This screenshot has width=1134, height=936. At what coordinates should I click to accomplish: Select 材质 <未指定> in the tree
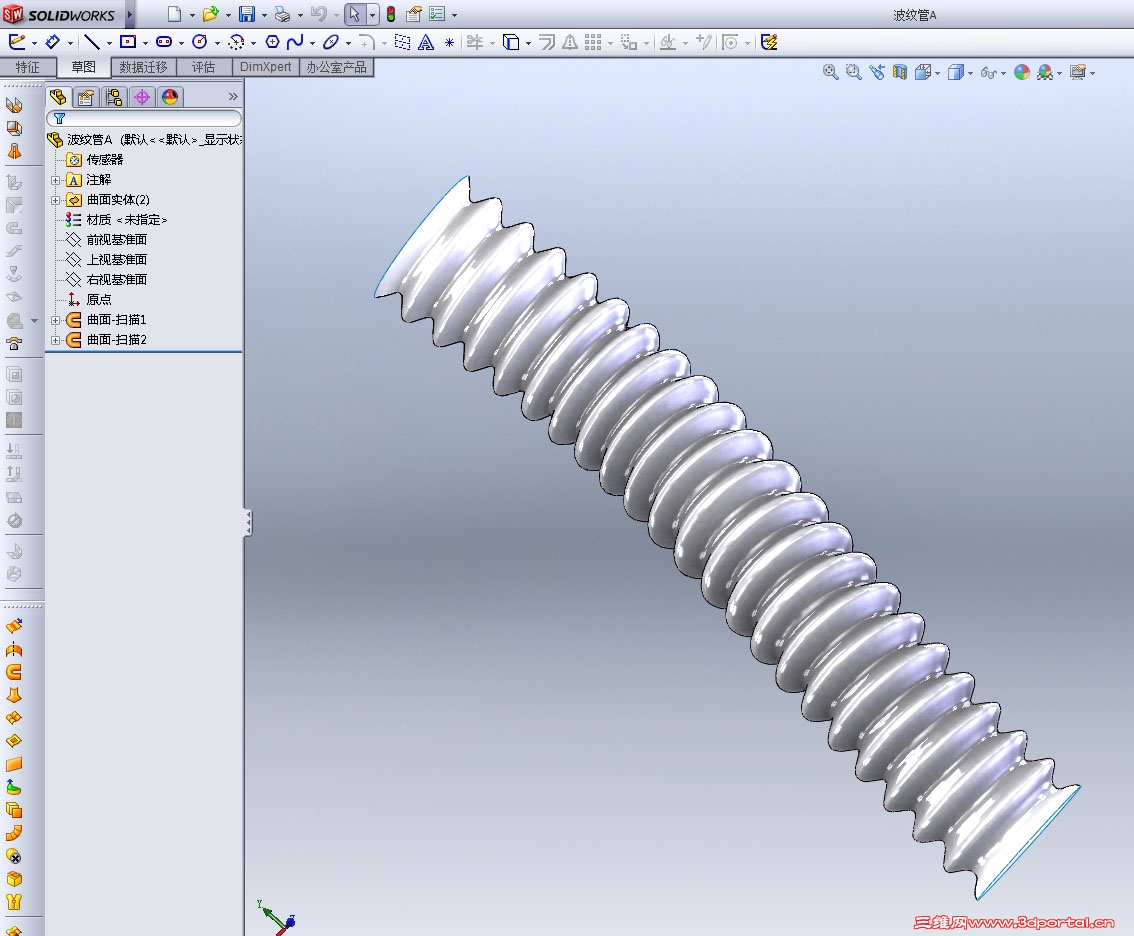[127, 220]
